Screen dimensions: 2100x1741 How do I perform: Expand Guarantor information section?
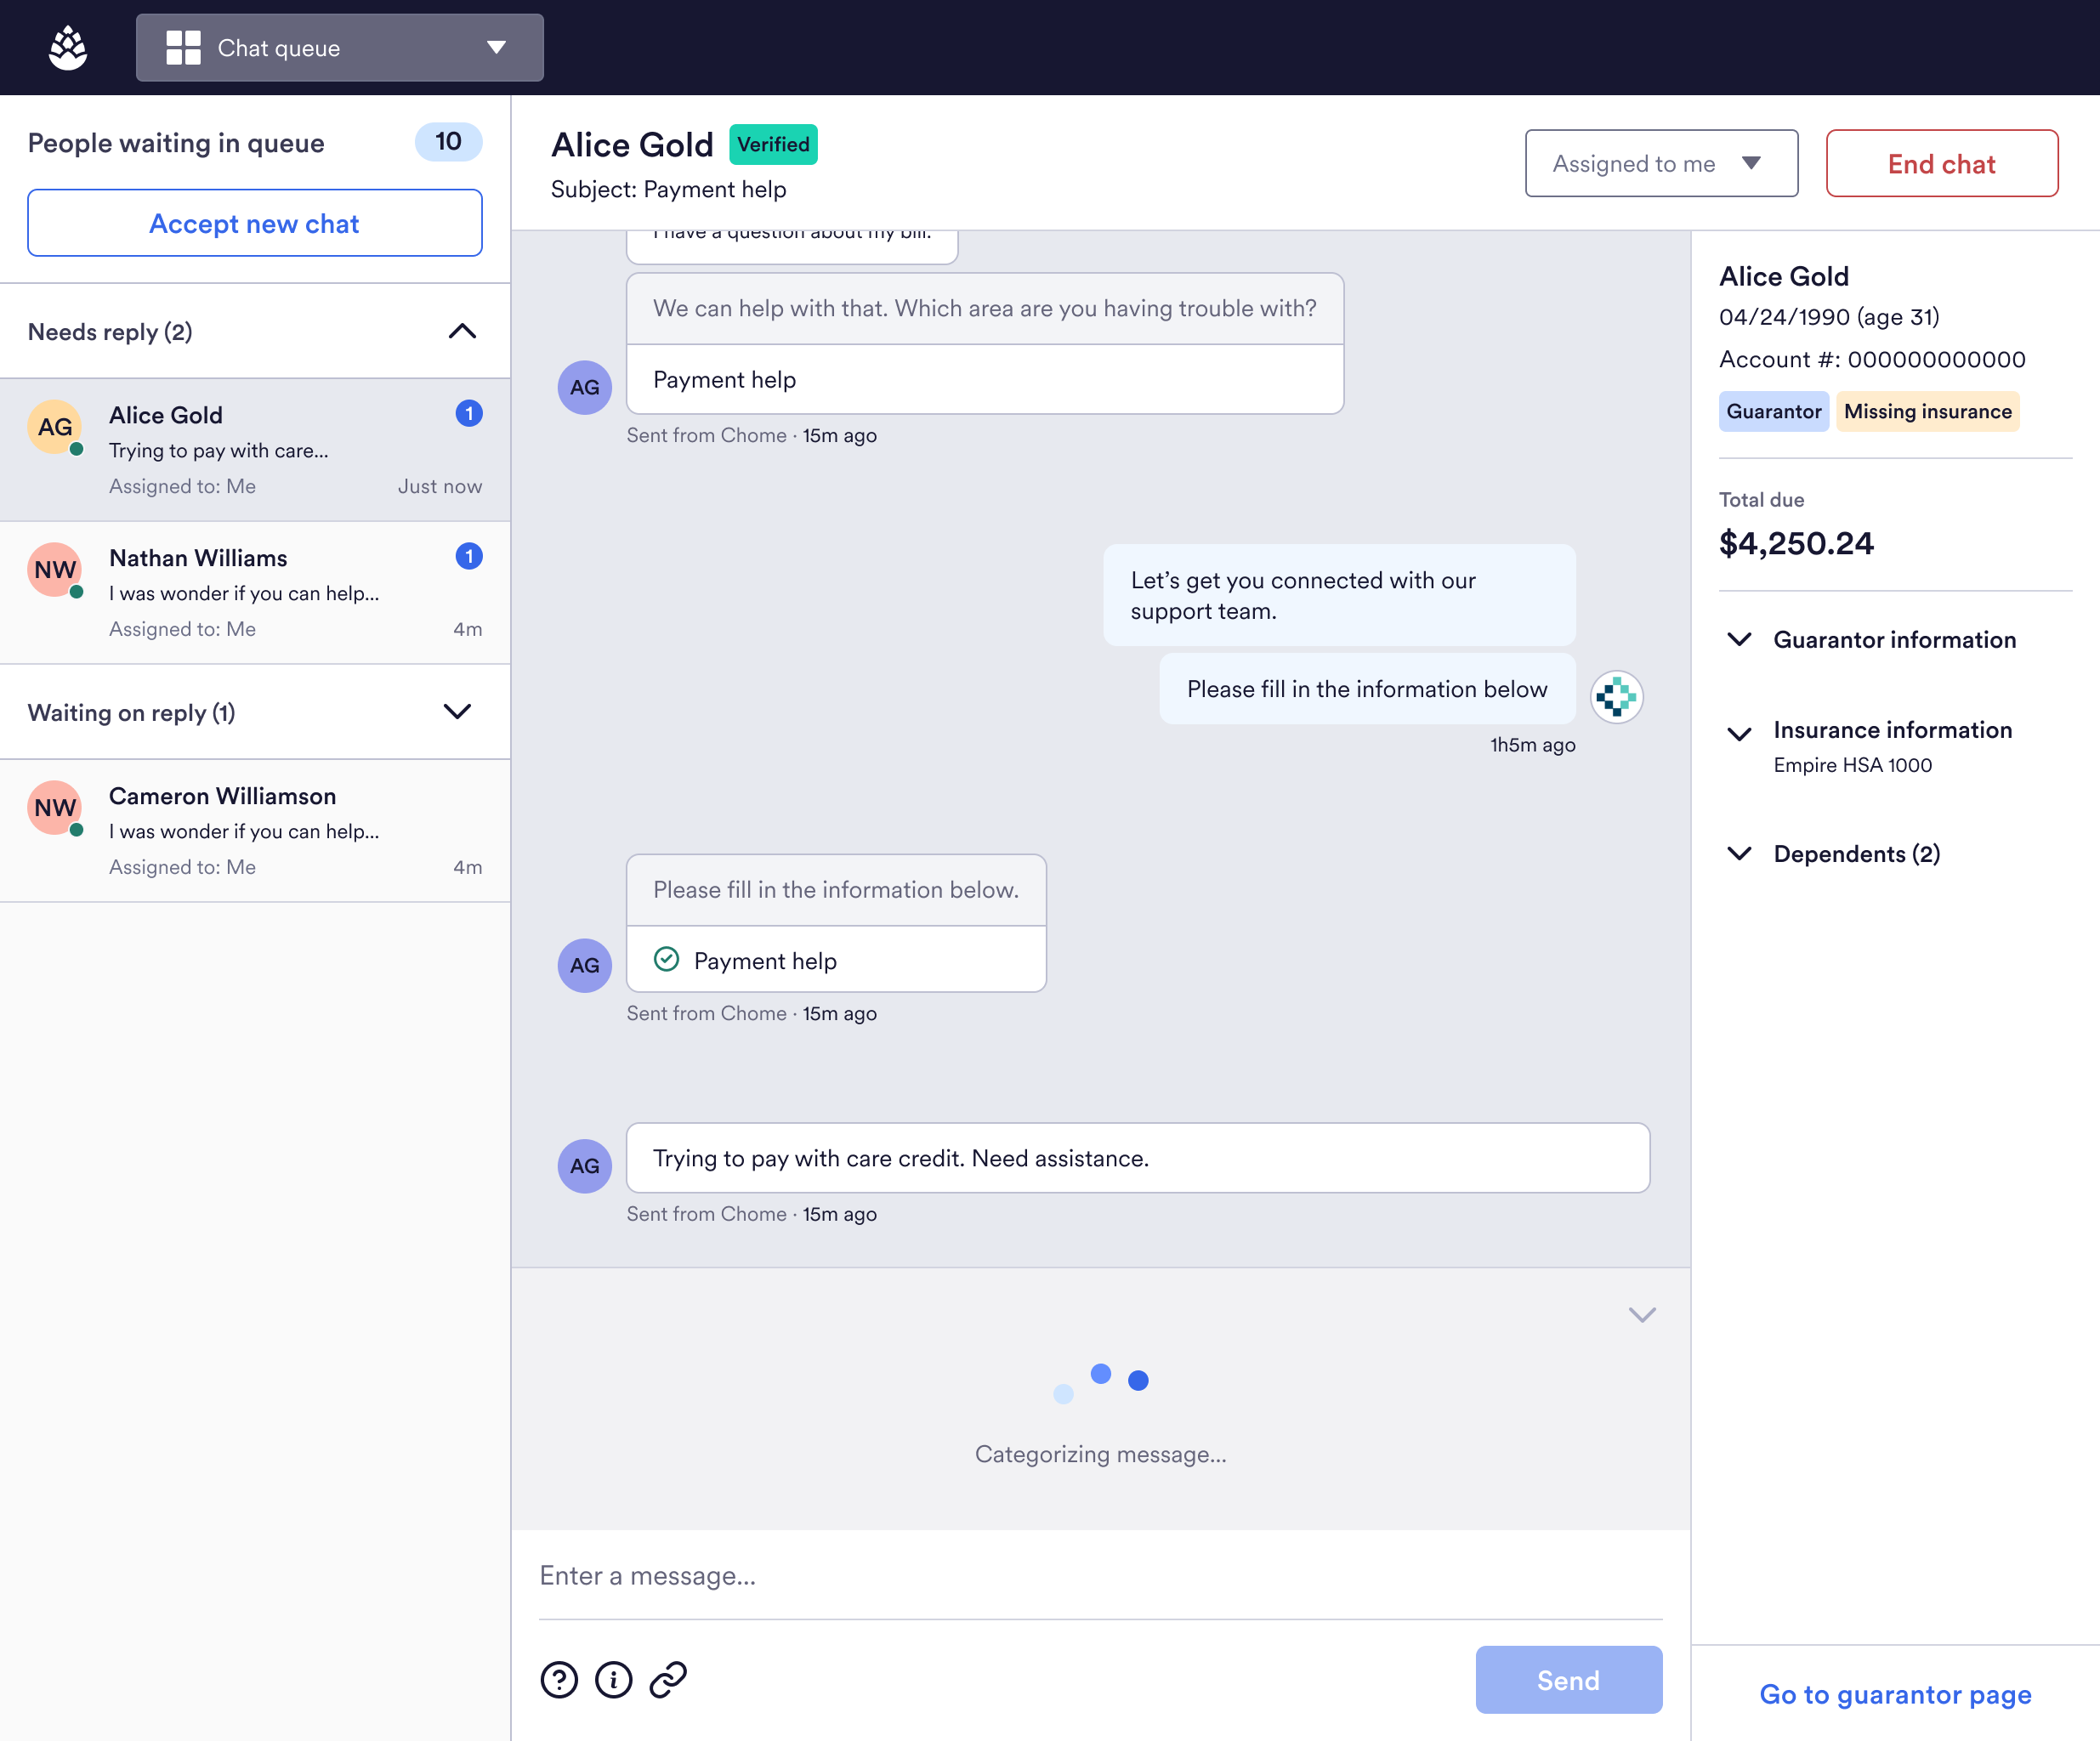tap(1739, 640)
